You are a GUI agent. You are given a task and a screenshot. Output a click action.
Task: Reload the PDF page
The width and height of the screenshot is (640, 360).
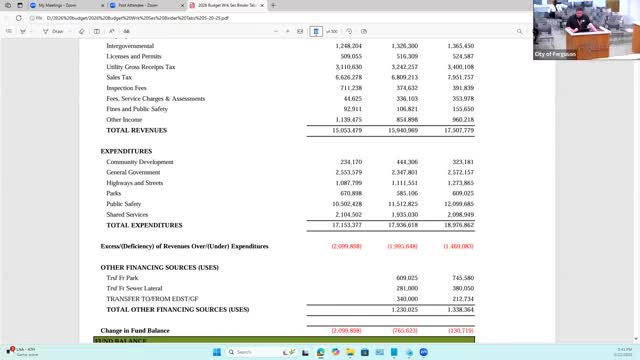click(18, 18)
